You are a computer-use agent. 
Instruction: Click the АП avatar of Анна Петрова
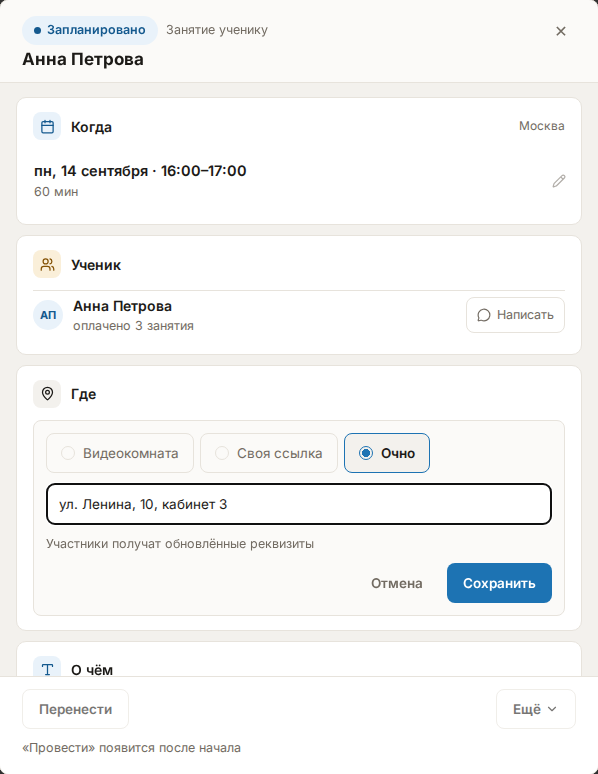(x=48, y=315)
